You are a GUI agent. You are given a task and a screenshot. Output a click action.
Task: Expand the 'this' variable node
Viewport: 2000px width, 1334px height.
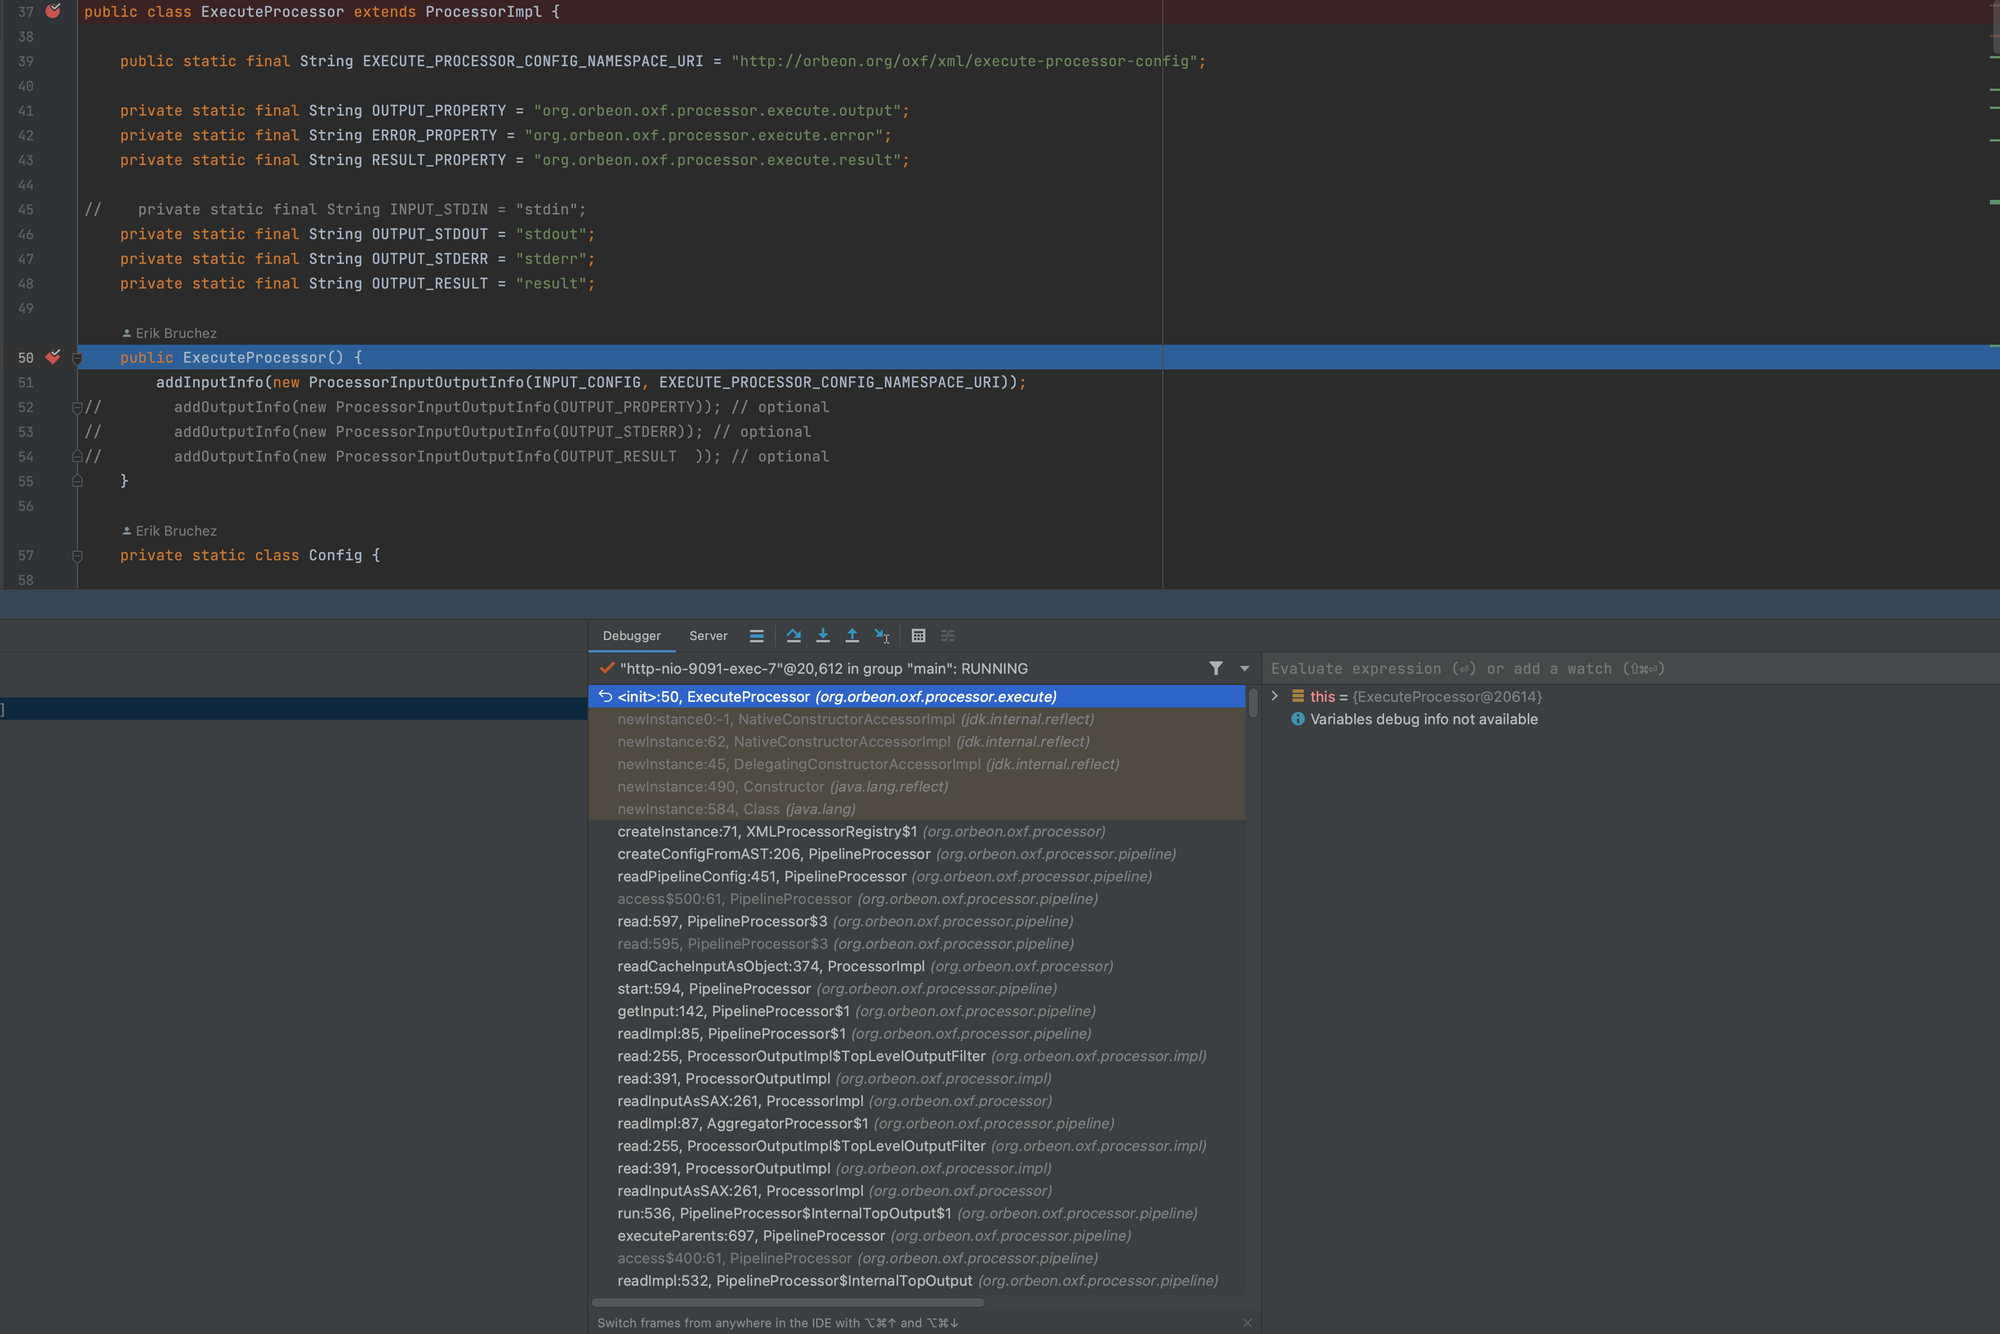coord(1274,696)
